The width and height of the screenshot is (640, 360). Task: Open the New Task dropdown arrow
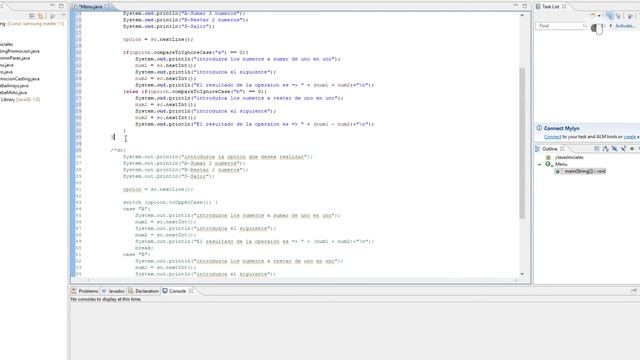599,16
